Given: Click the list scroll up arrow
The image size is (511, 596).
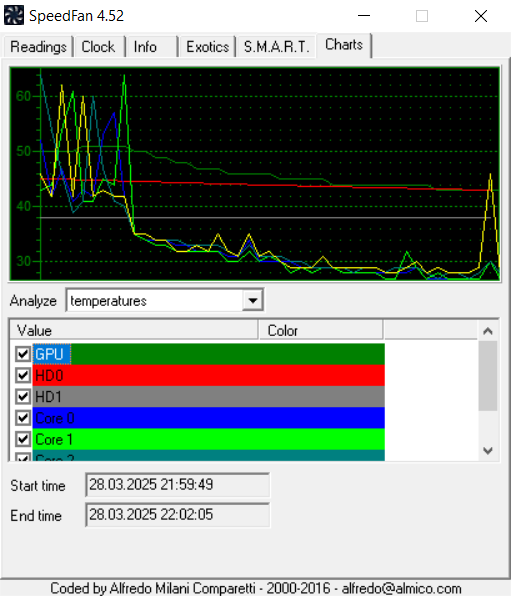Looking at the screenshot, I should 488,331.
